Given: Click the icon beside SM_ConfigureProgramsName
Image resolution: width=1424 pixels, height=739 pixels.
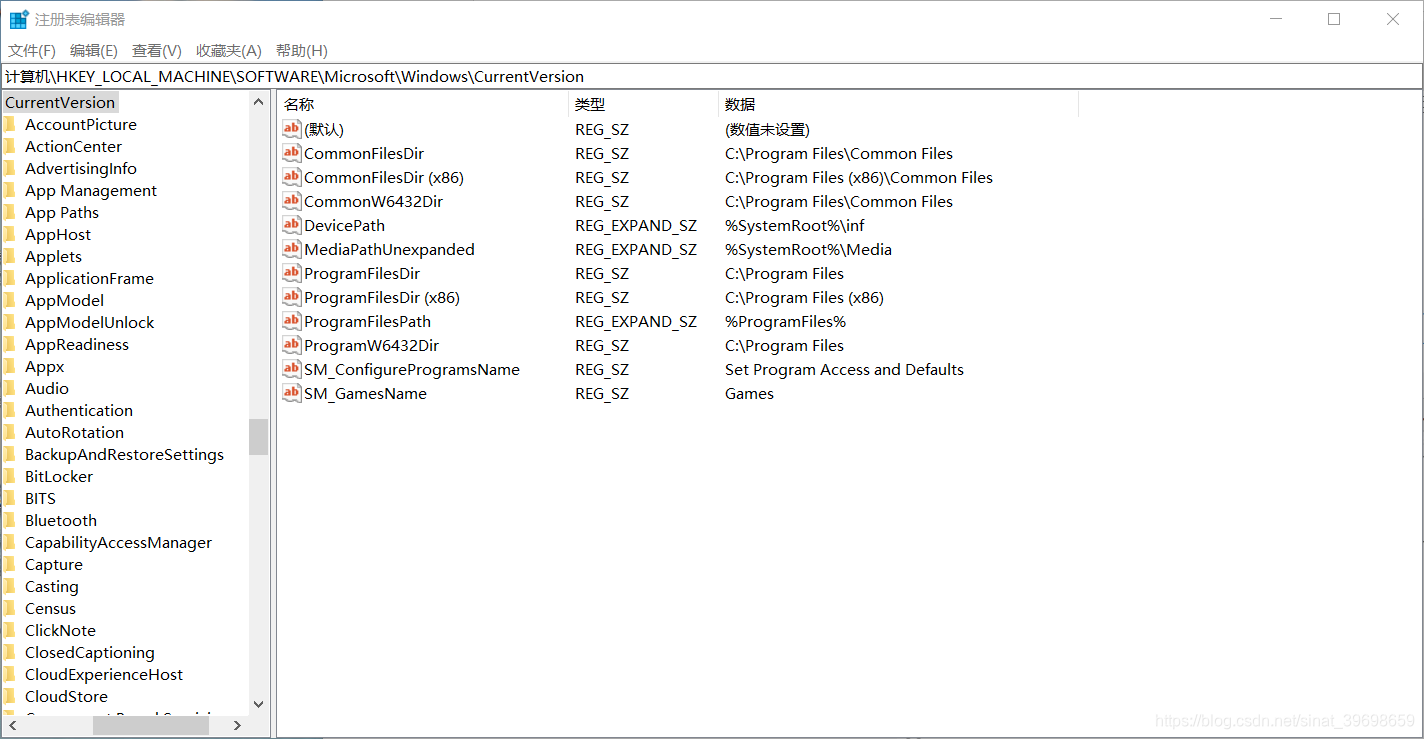Looking at the screenshot, I should pos(291,369).
